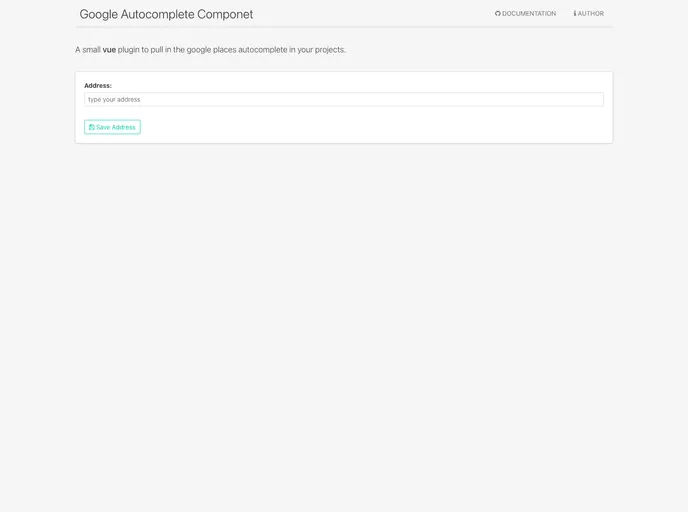Focus the 'type your address' input field
This screenshot has width=688, height=512.
pyautogui.click(x=344, y=100)
